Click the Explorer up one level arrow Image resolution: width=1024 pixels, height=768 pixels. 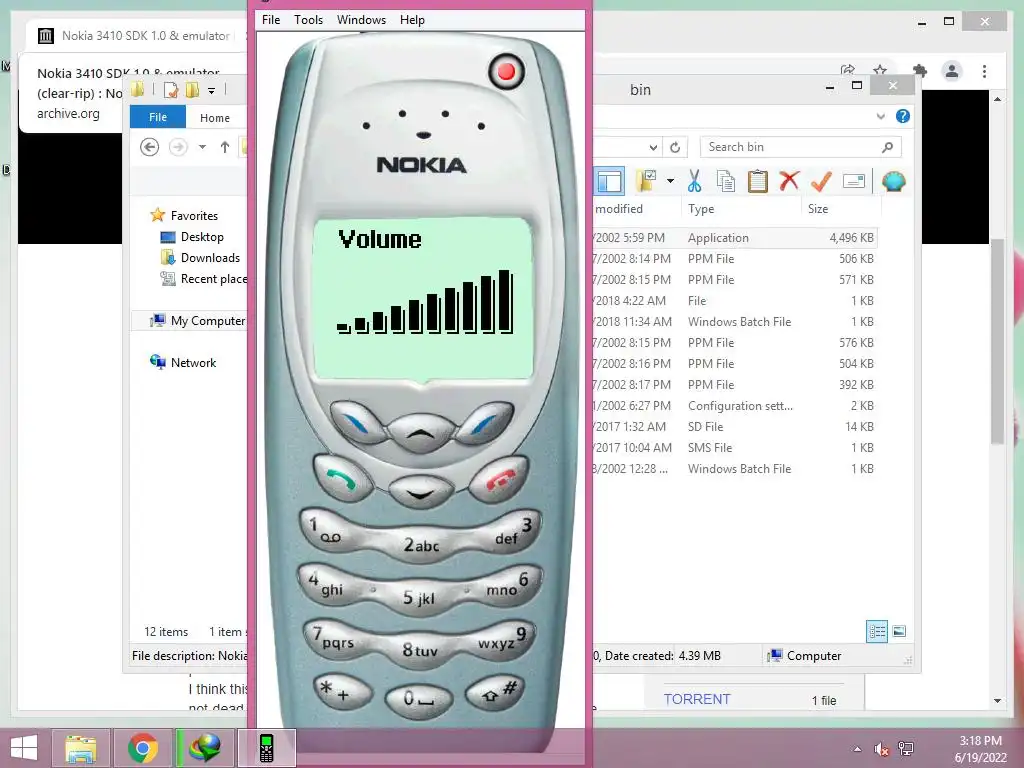coord(225,147)
